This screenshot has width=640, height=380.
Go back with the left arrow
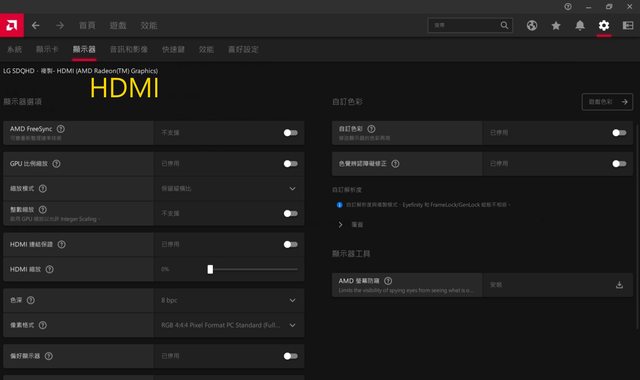[36, 25]
